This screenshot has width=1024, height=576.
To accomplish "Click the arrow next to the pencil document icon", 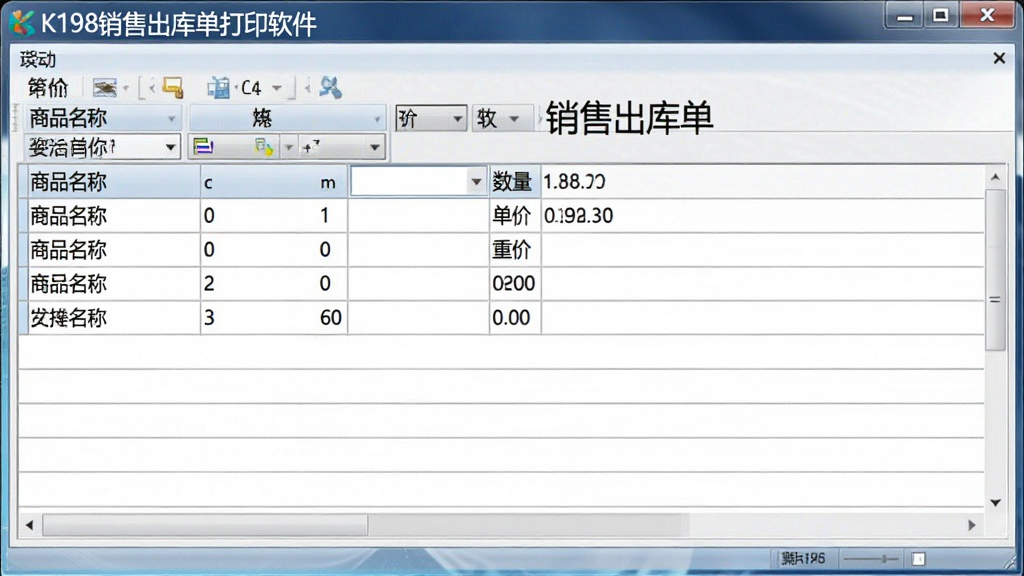I will click(x=288, y=148).
